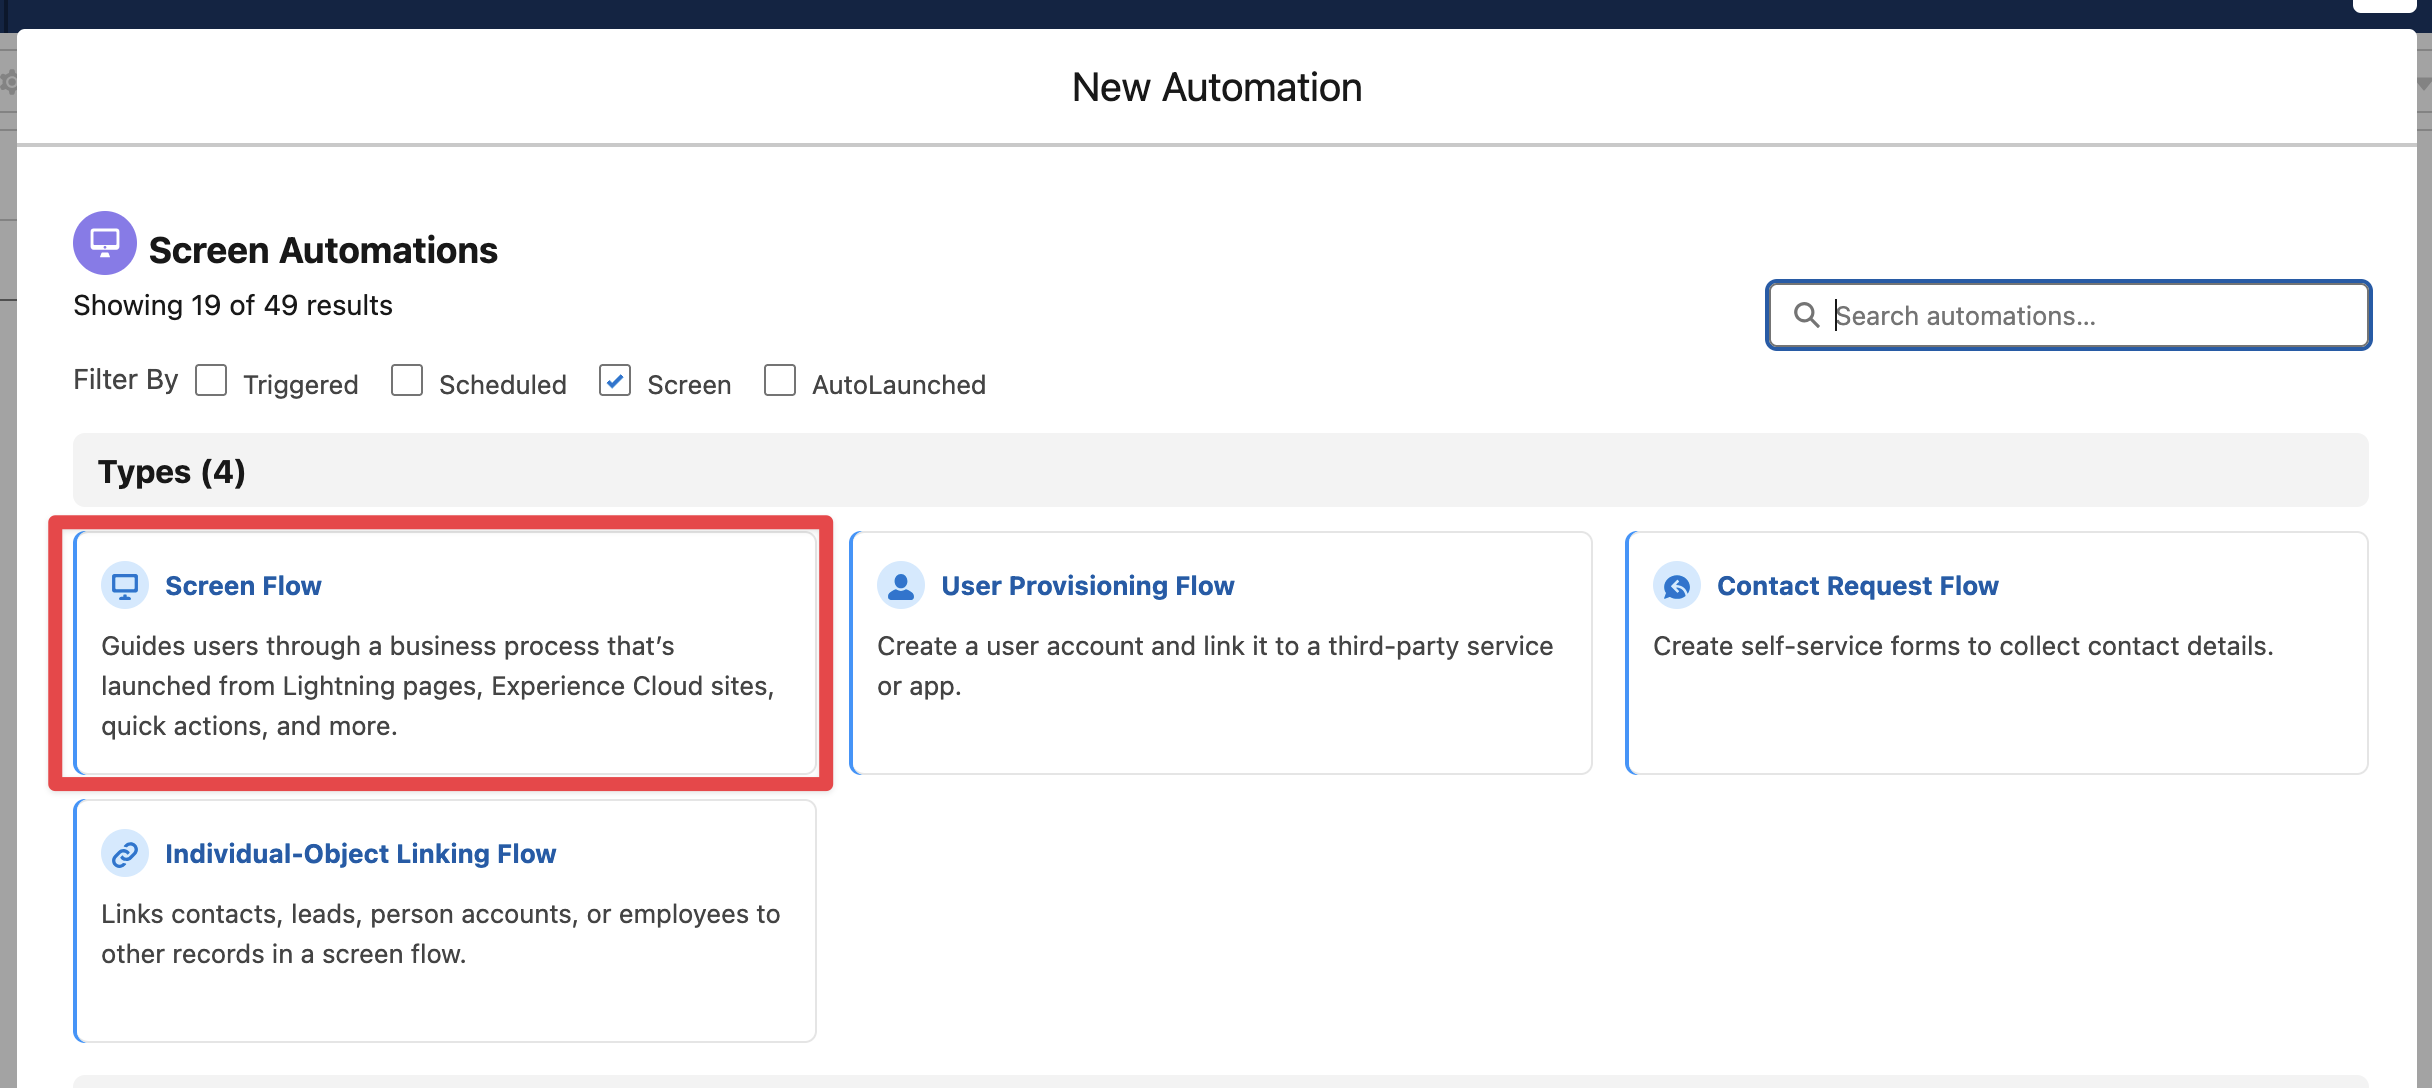Click the Contact Request Flow description text
This screenshot has width=2432, height=1088.
tap(1962, 646)
